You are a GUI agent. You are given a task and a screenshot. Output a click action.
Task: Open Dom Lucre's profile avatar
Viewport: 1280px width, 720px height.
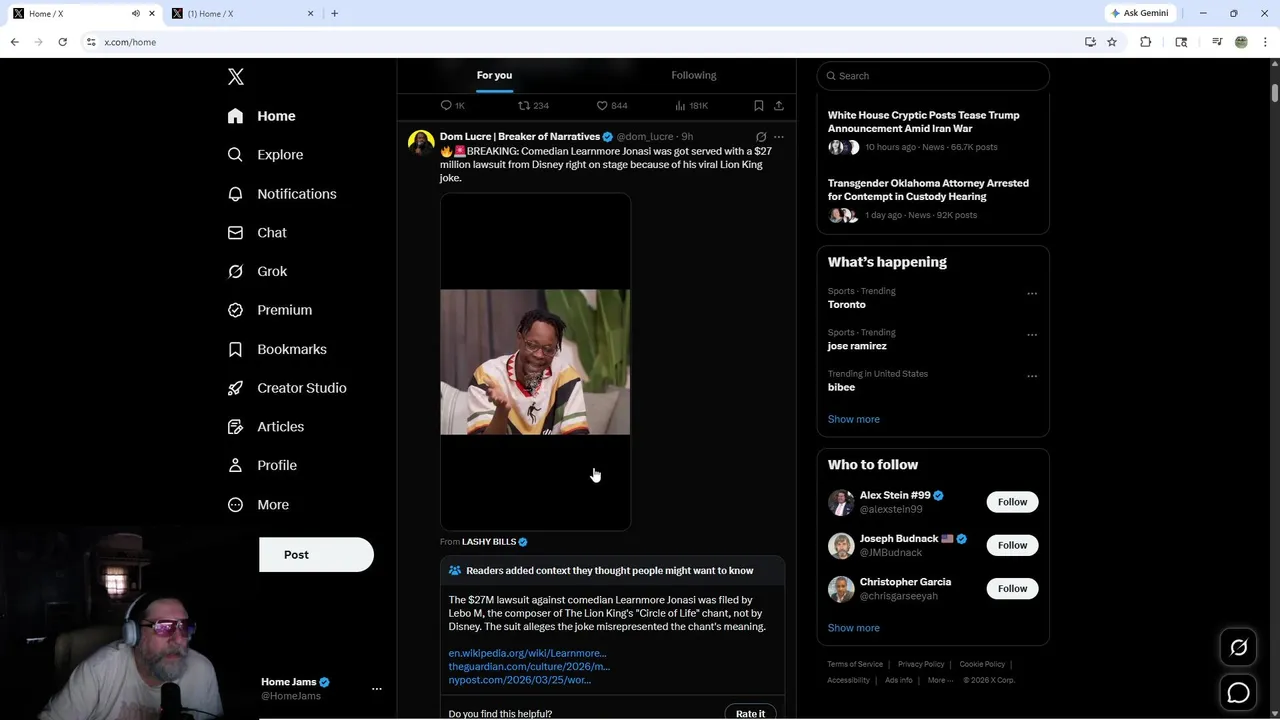[x=421, y=142]
